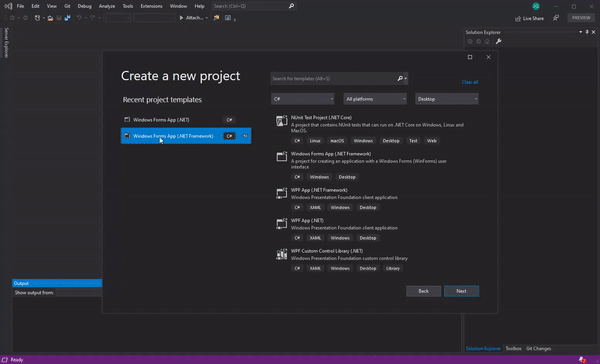This screenshot has width=600, height=364.
Task: Expand the template search options arrow
Action: point(406,79)
